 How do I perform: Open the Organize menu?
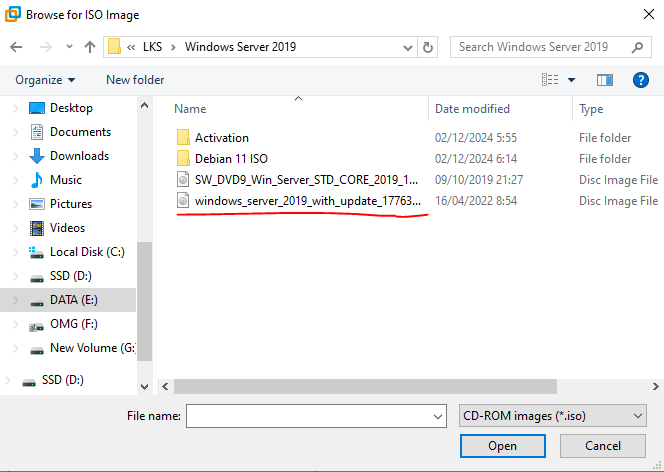[45, 80]
